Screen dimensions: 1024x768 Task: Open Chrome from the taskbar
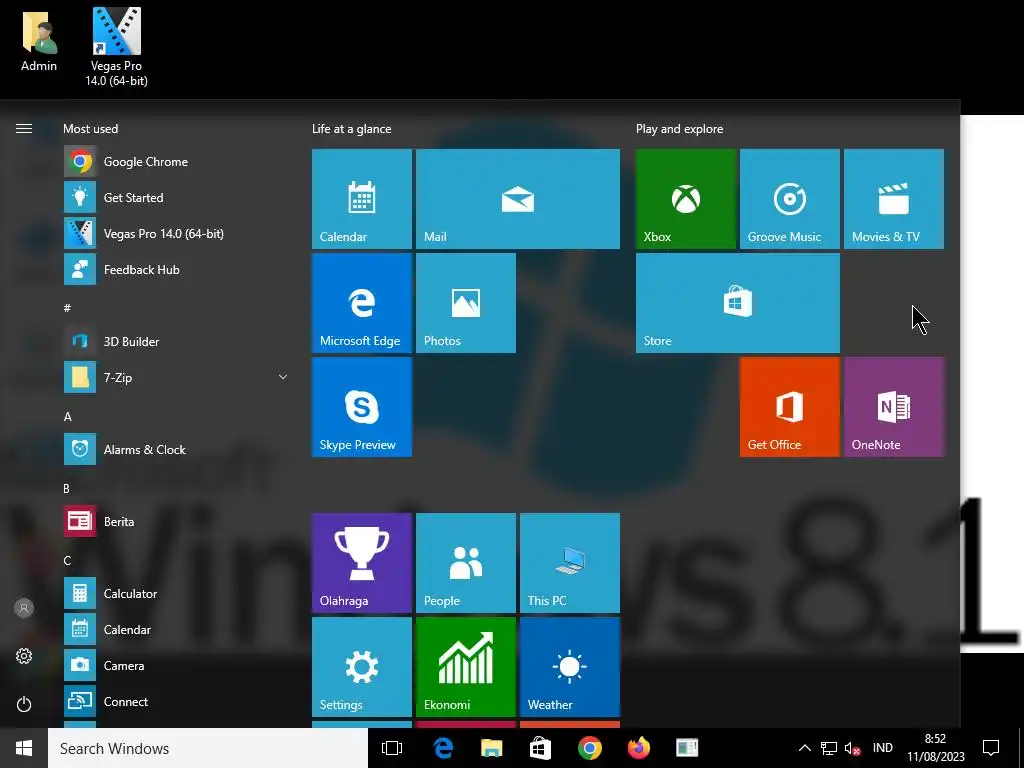click(590, 748)
